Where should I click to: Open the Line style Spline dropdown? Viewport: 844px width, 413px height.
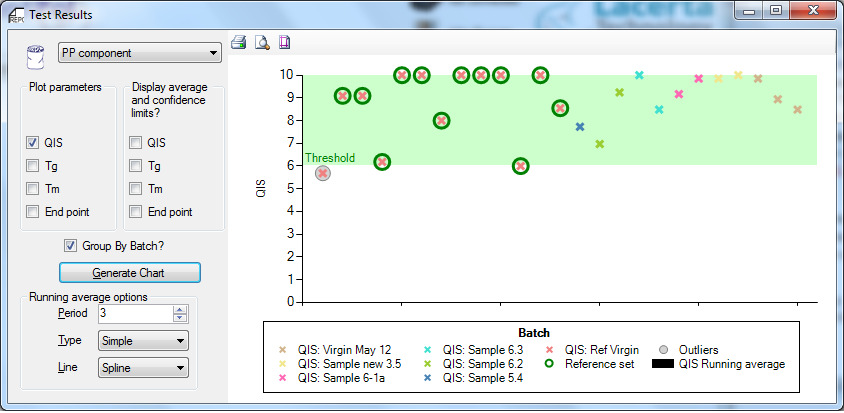(x=143, y=368)
